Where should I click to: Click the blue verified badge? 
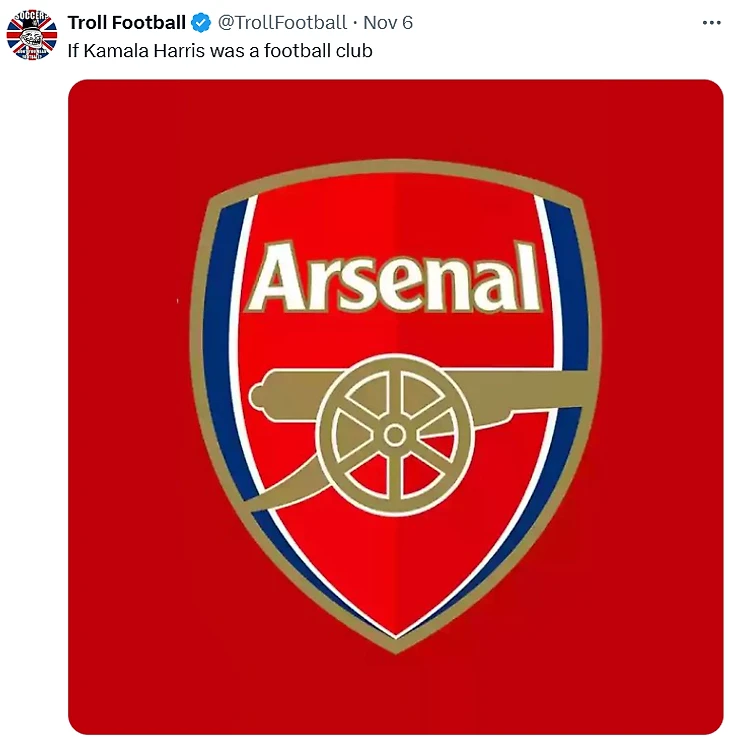click(x=201, y=22)
